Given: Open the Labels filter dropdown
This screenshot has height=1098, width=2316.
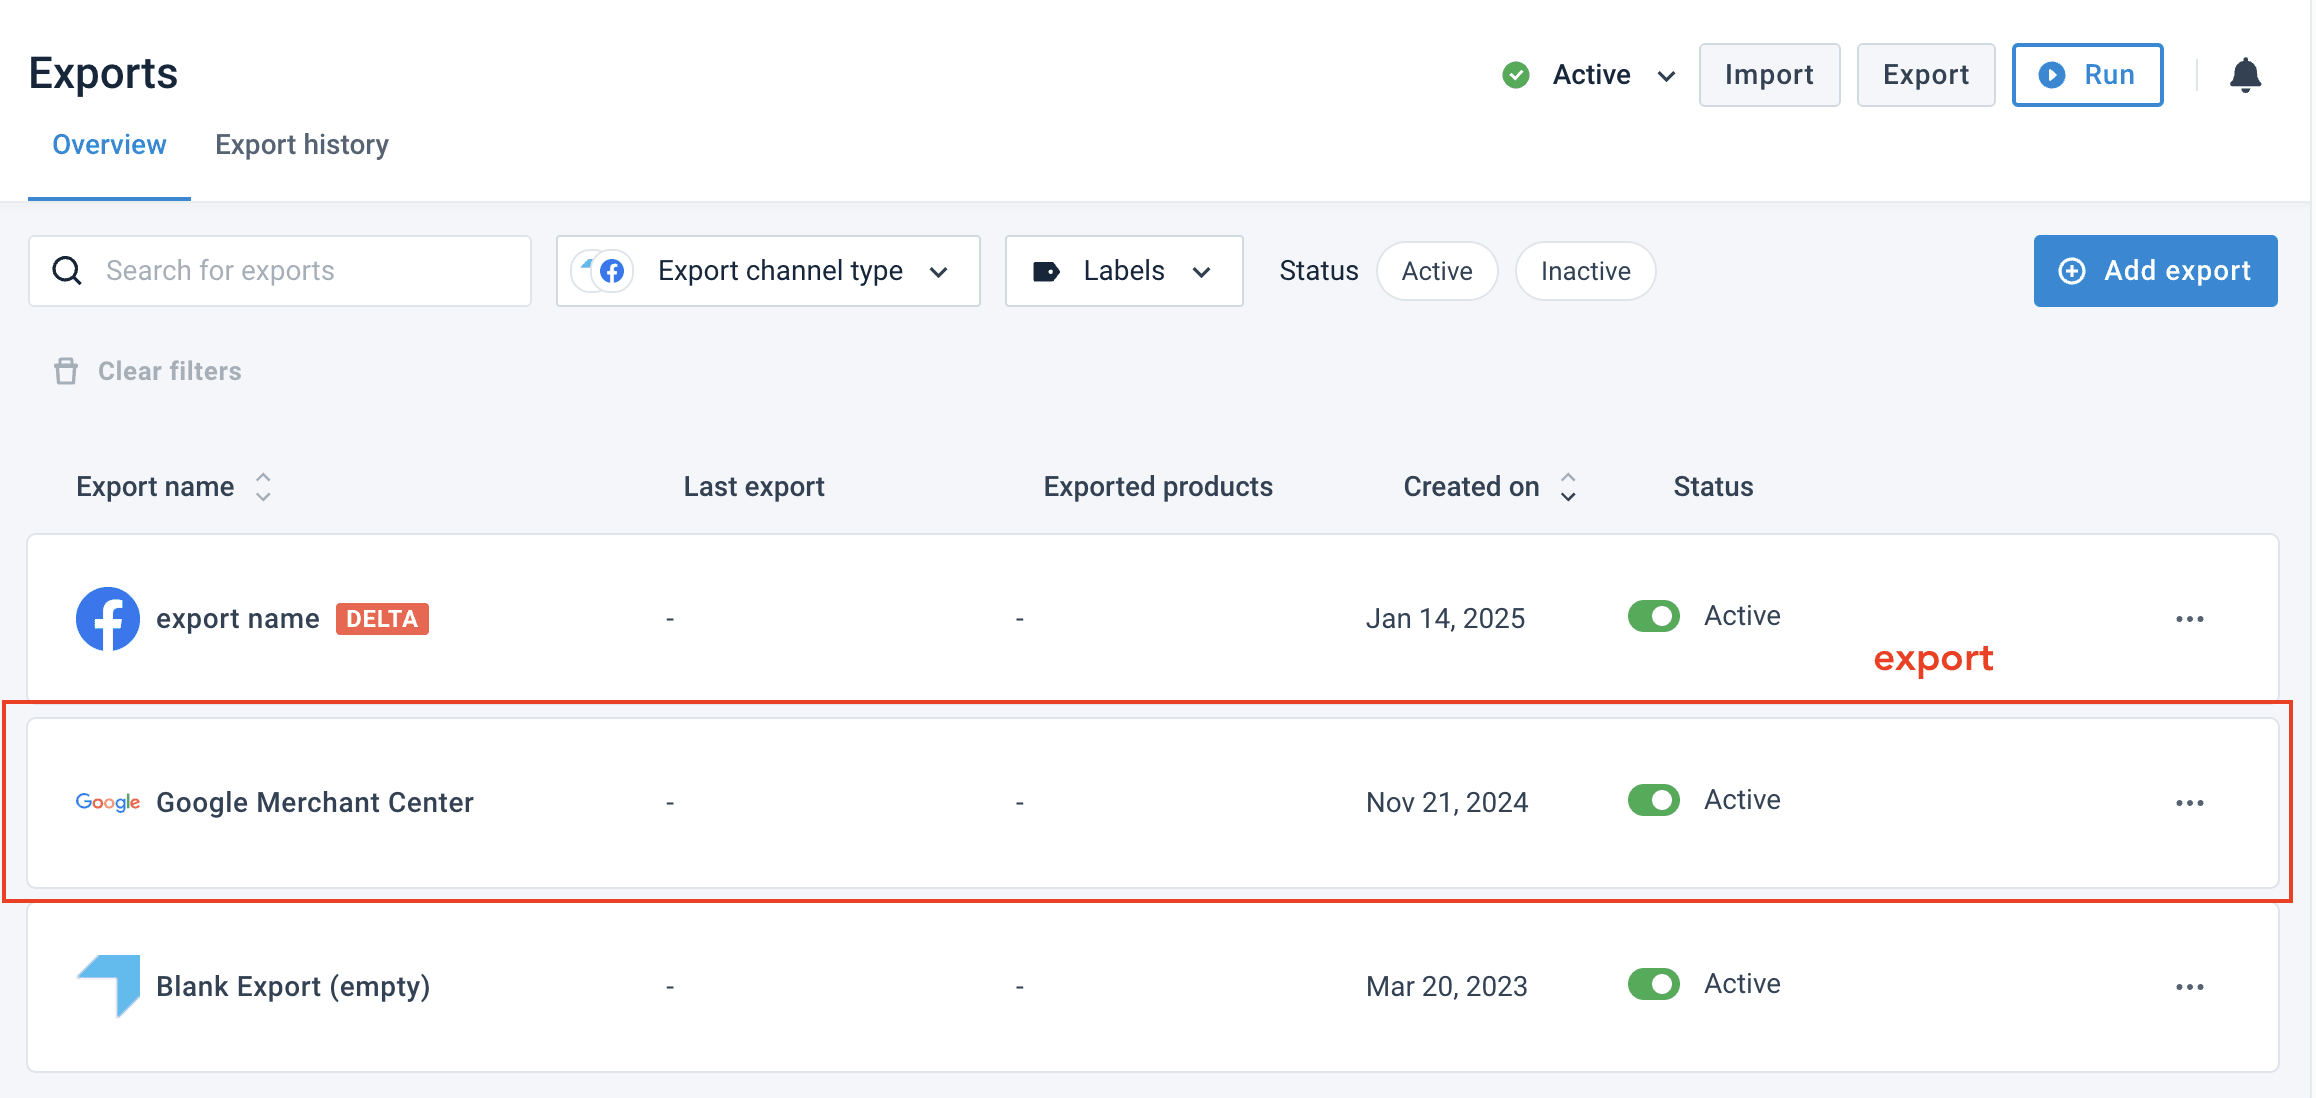Looking at the screenshot, I should (1123, 271).
